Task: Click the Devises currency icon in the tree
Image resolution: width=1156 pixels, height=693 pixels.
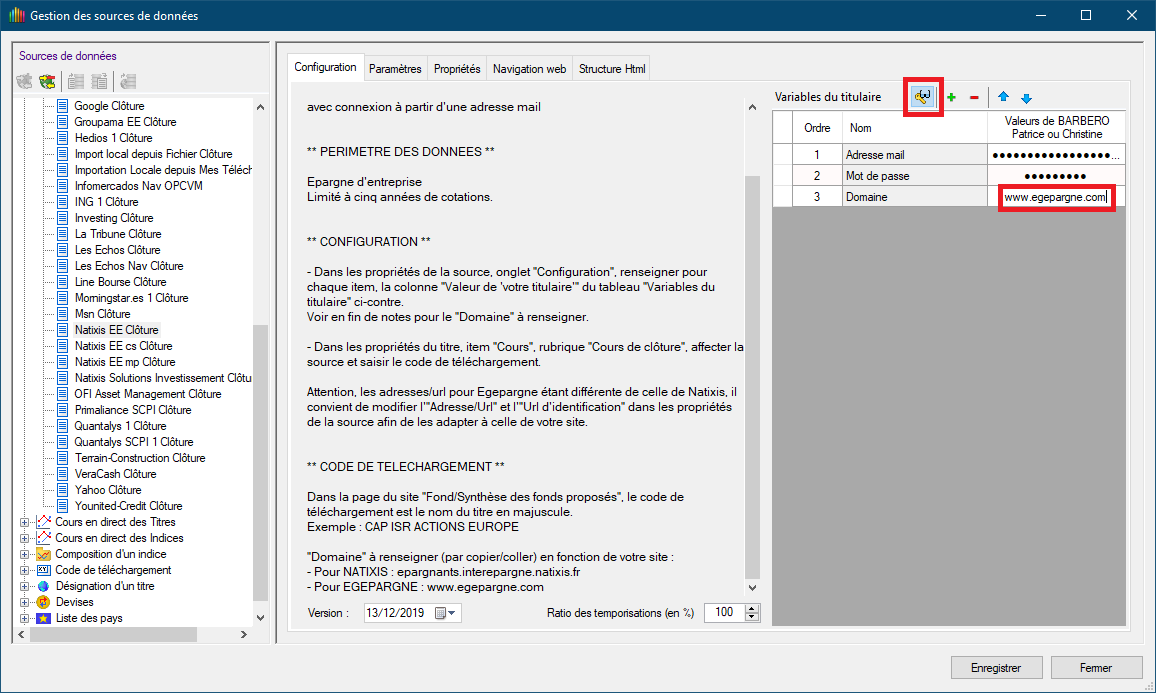Action: (43, 602)
